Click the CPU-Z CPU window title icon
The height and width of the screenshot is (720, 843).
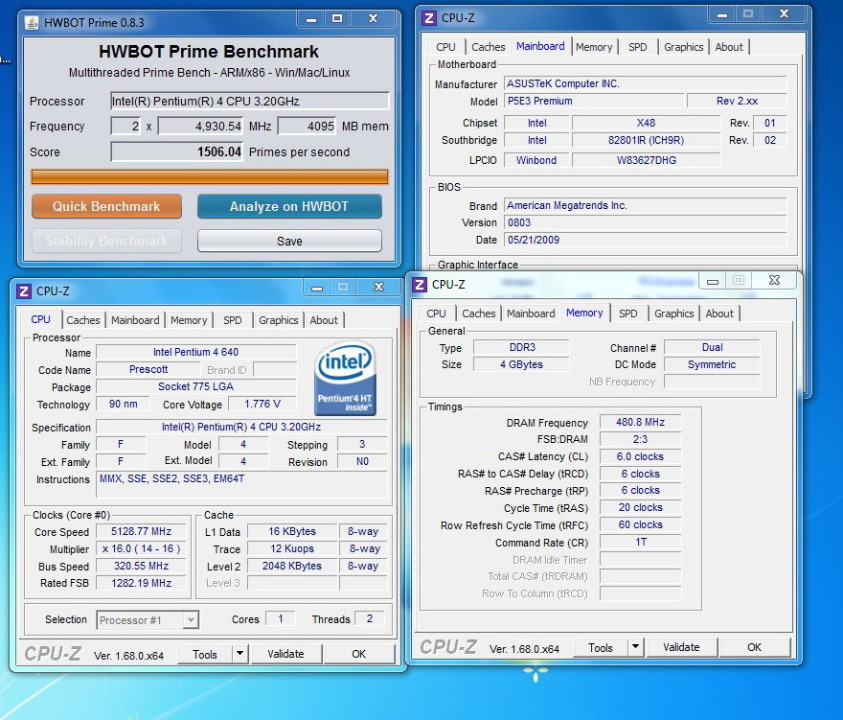tap(24, 291)
